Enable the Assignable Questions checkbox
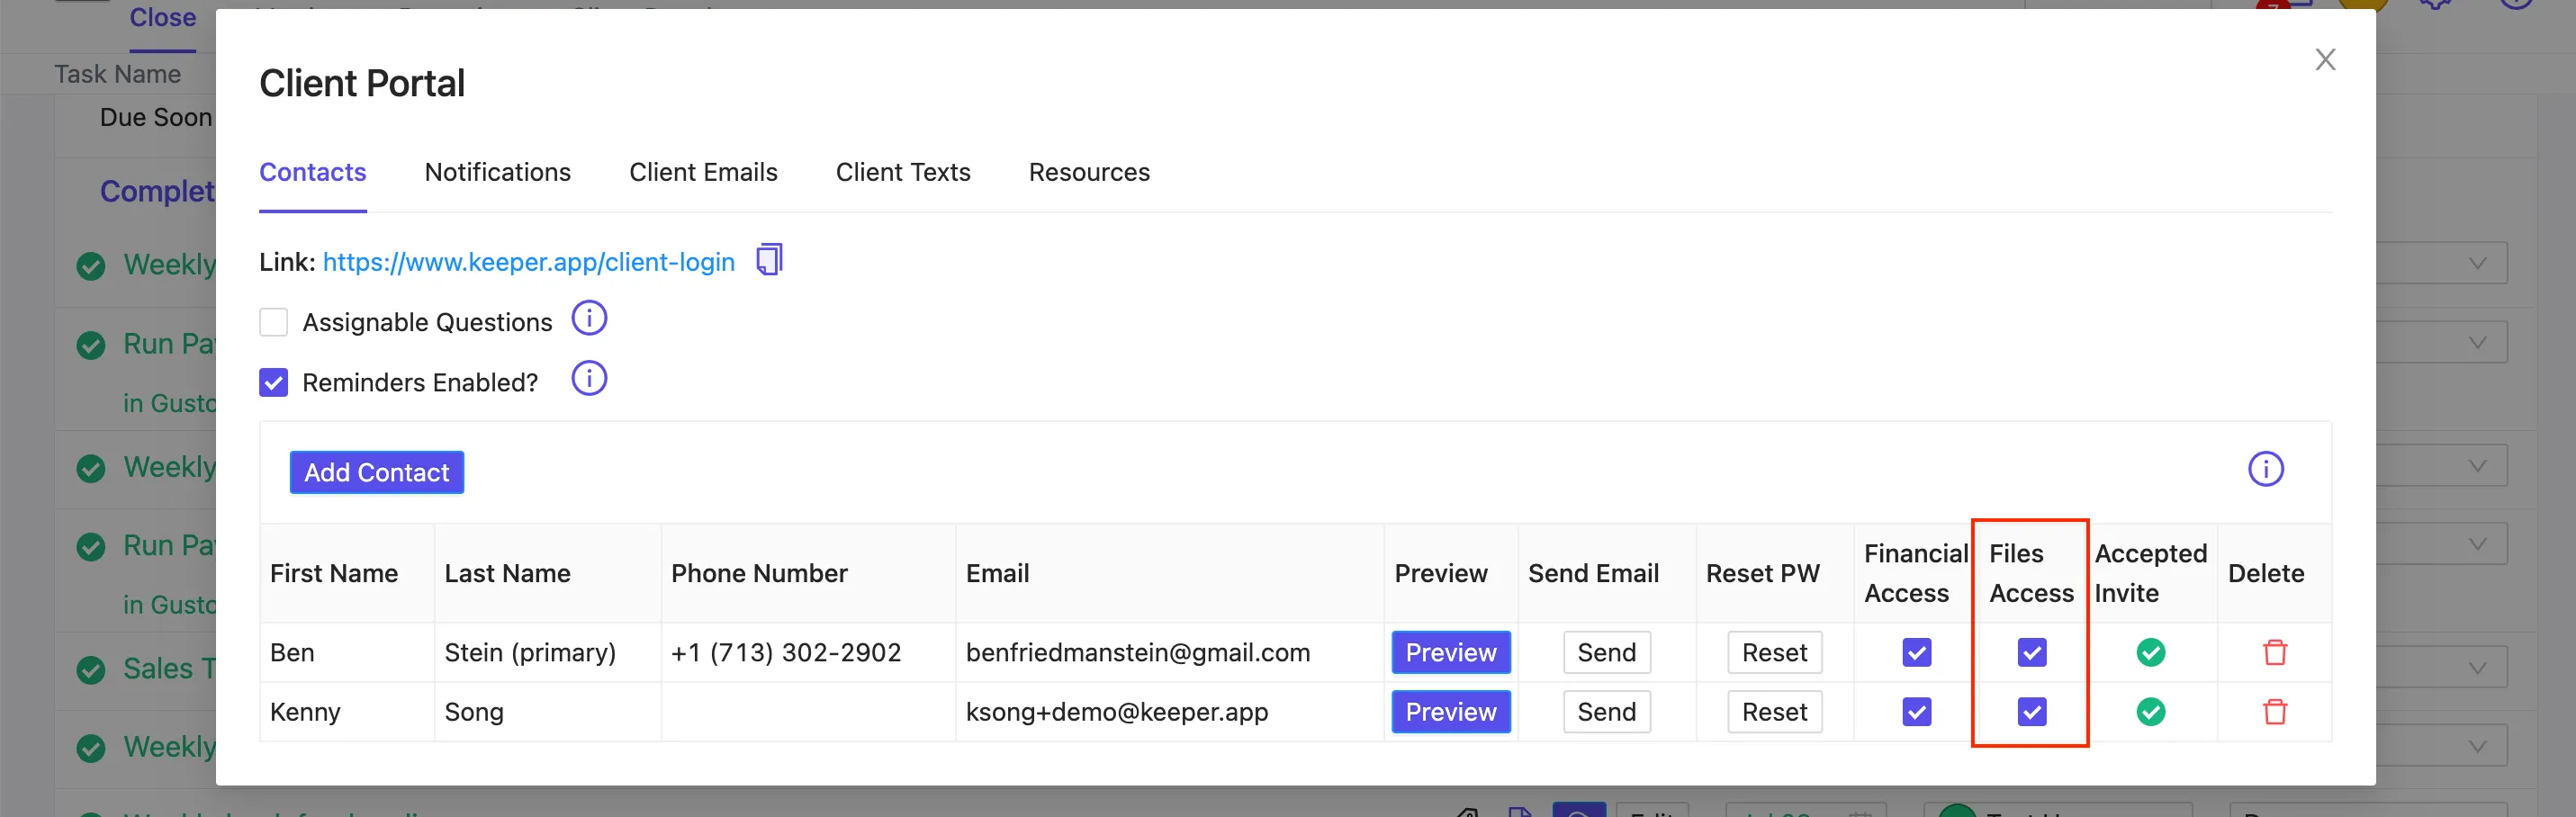 coord(273,322)
